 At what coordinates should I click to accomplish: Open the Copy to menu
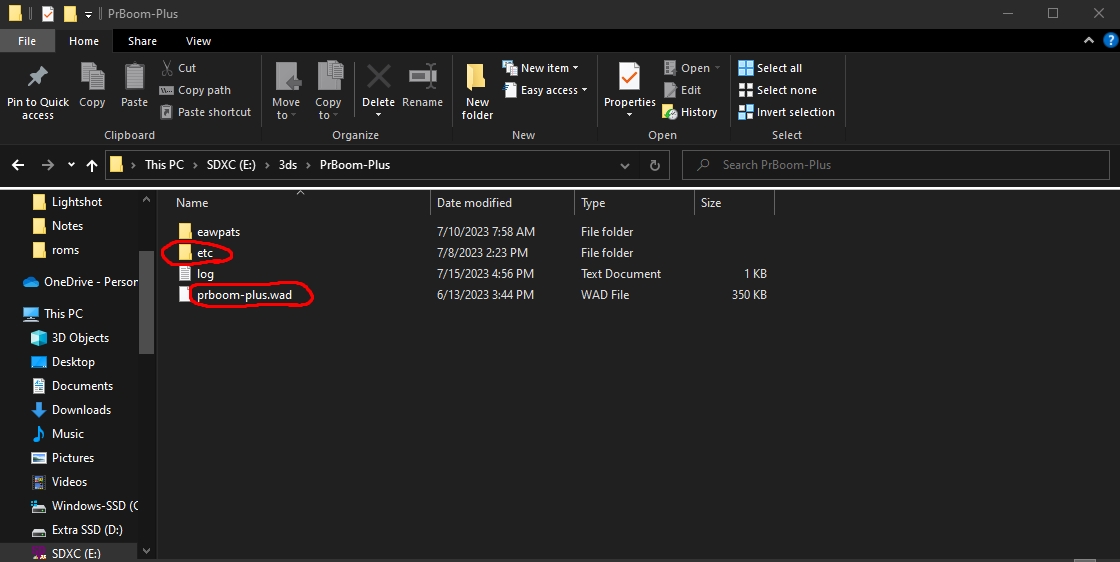tap(328, 91)
